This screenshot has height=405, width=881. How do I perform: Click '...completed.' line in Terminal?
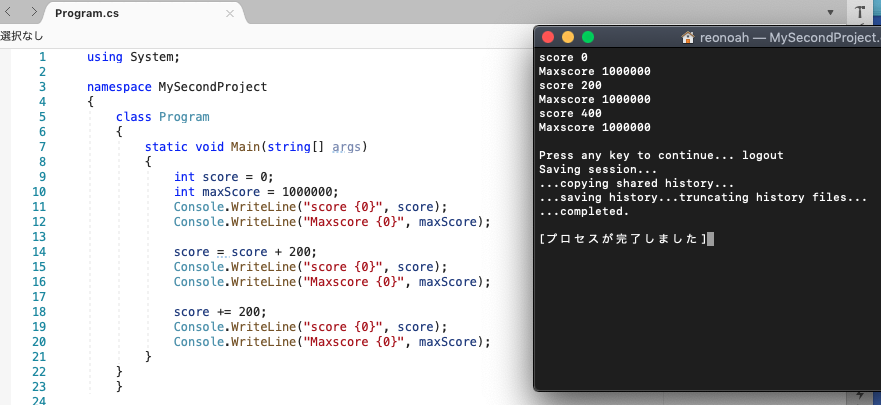click(584, 212)
